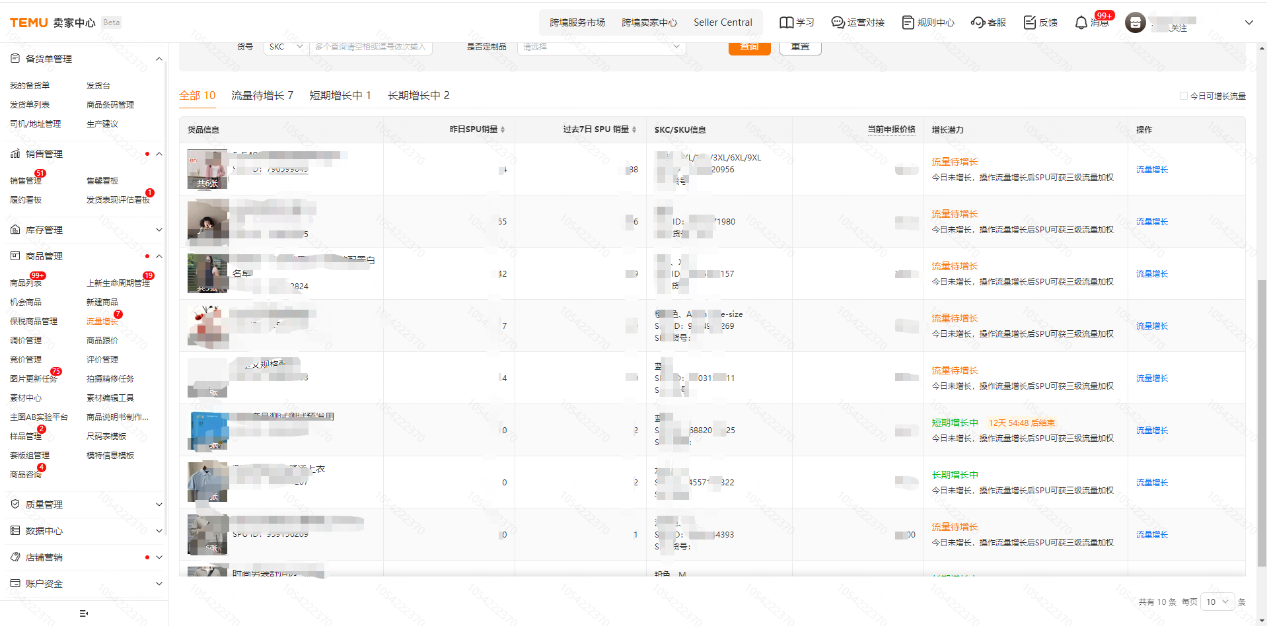Open the 消息 notification bell
The width and height of the screenshot is (1267, 626).
[x=1081, y=23]
